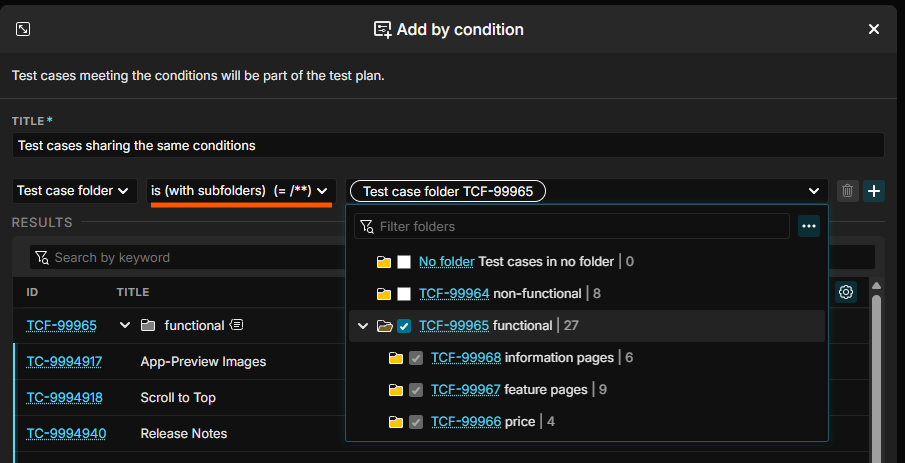This screenshot has height=463, width=905.
Task: Open the 'is (with subfolders)' operator dropdown
Action: (x=239, y=191)
